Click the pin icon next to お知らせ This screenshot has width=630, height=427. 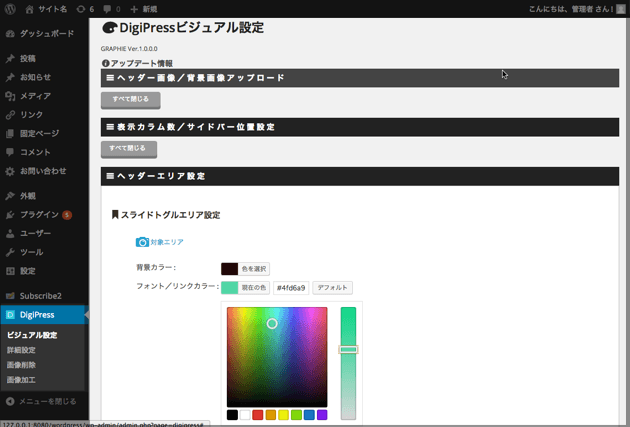point(10,77)
